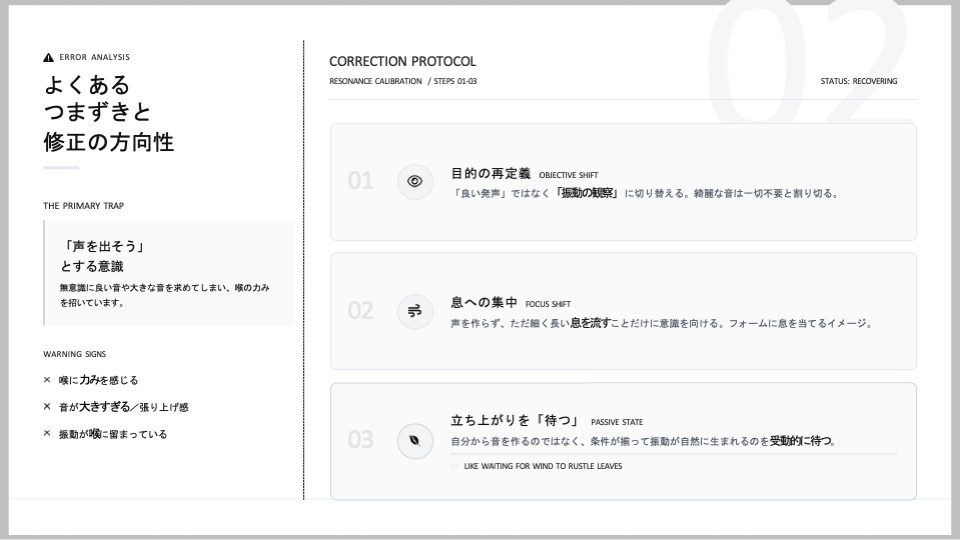Click the STATUS: RECOVERING label

click(x=858, y=81)
